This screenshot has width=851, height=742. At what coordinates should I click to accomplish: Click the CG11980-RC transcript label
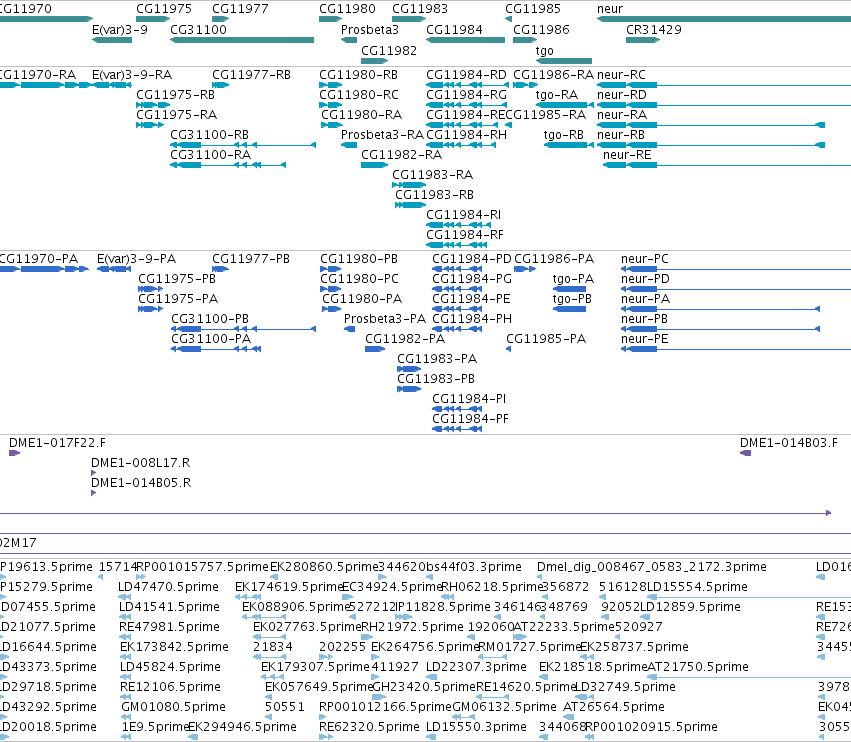pyautogui.click(x=359, y=95)
